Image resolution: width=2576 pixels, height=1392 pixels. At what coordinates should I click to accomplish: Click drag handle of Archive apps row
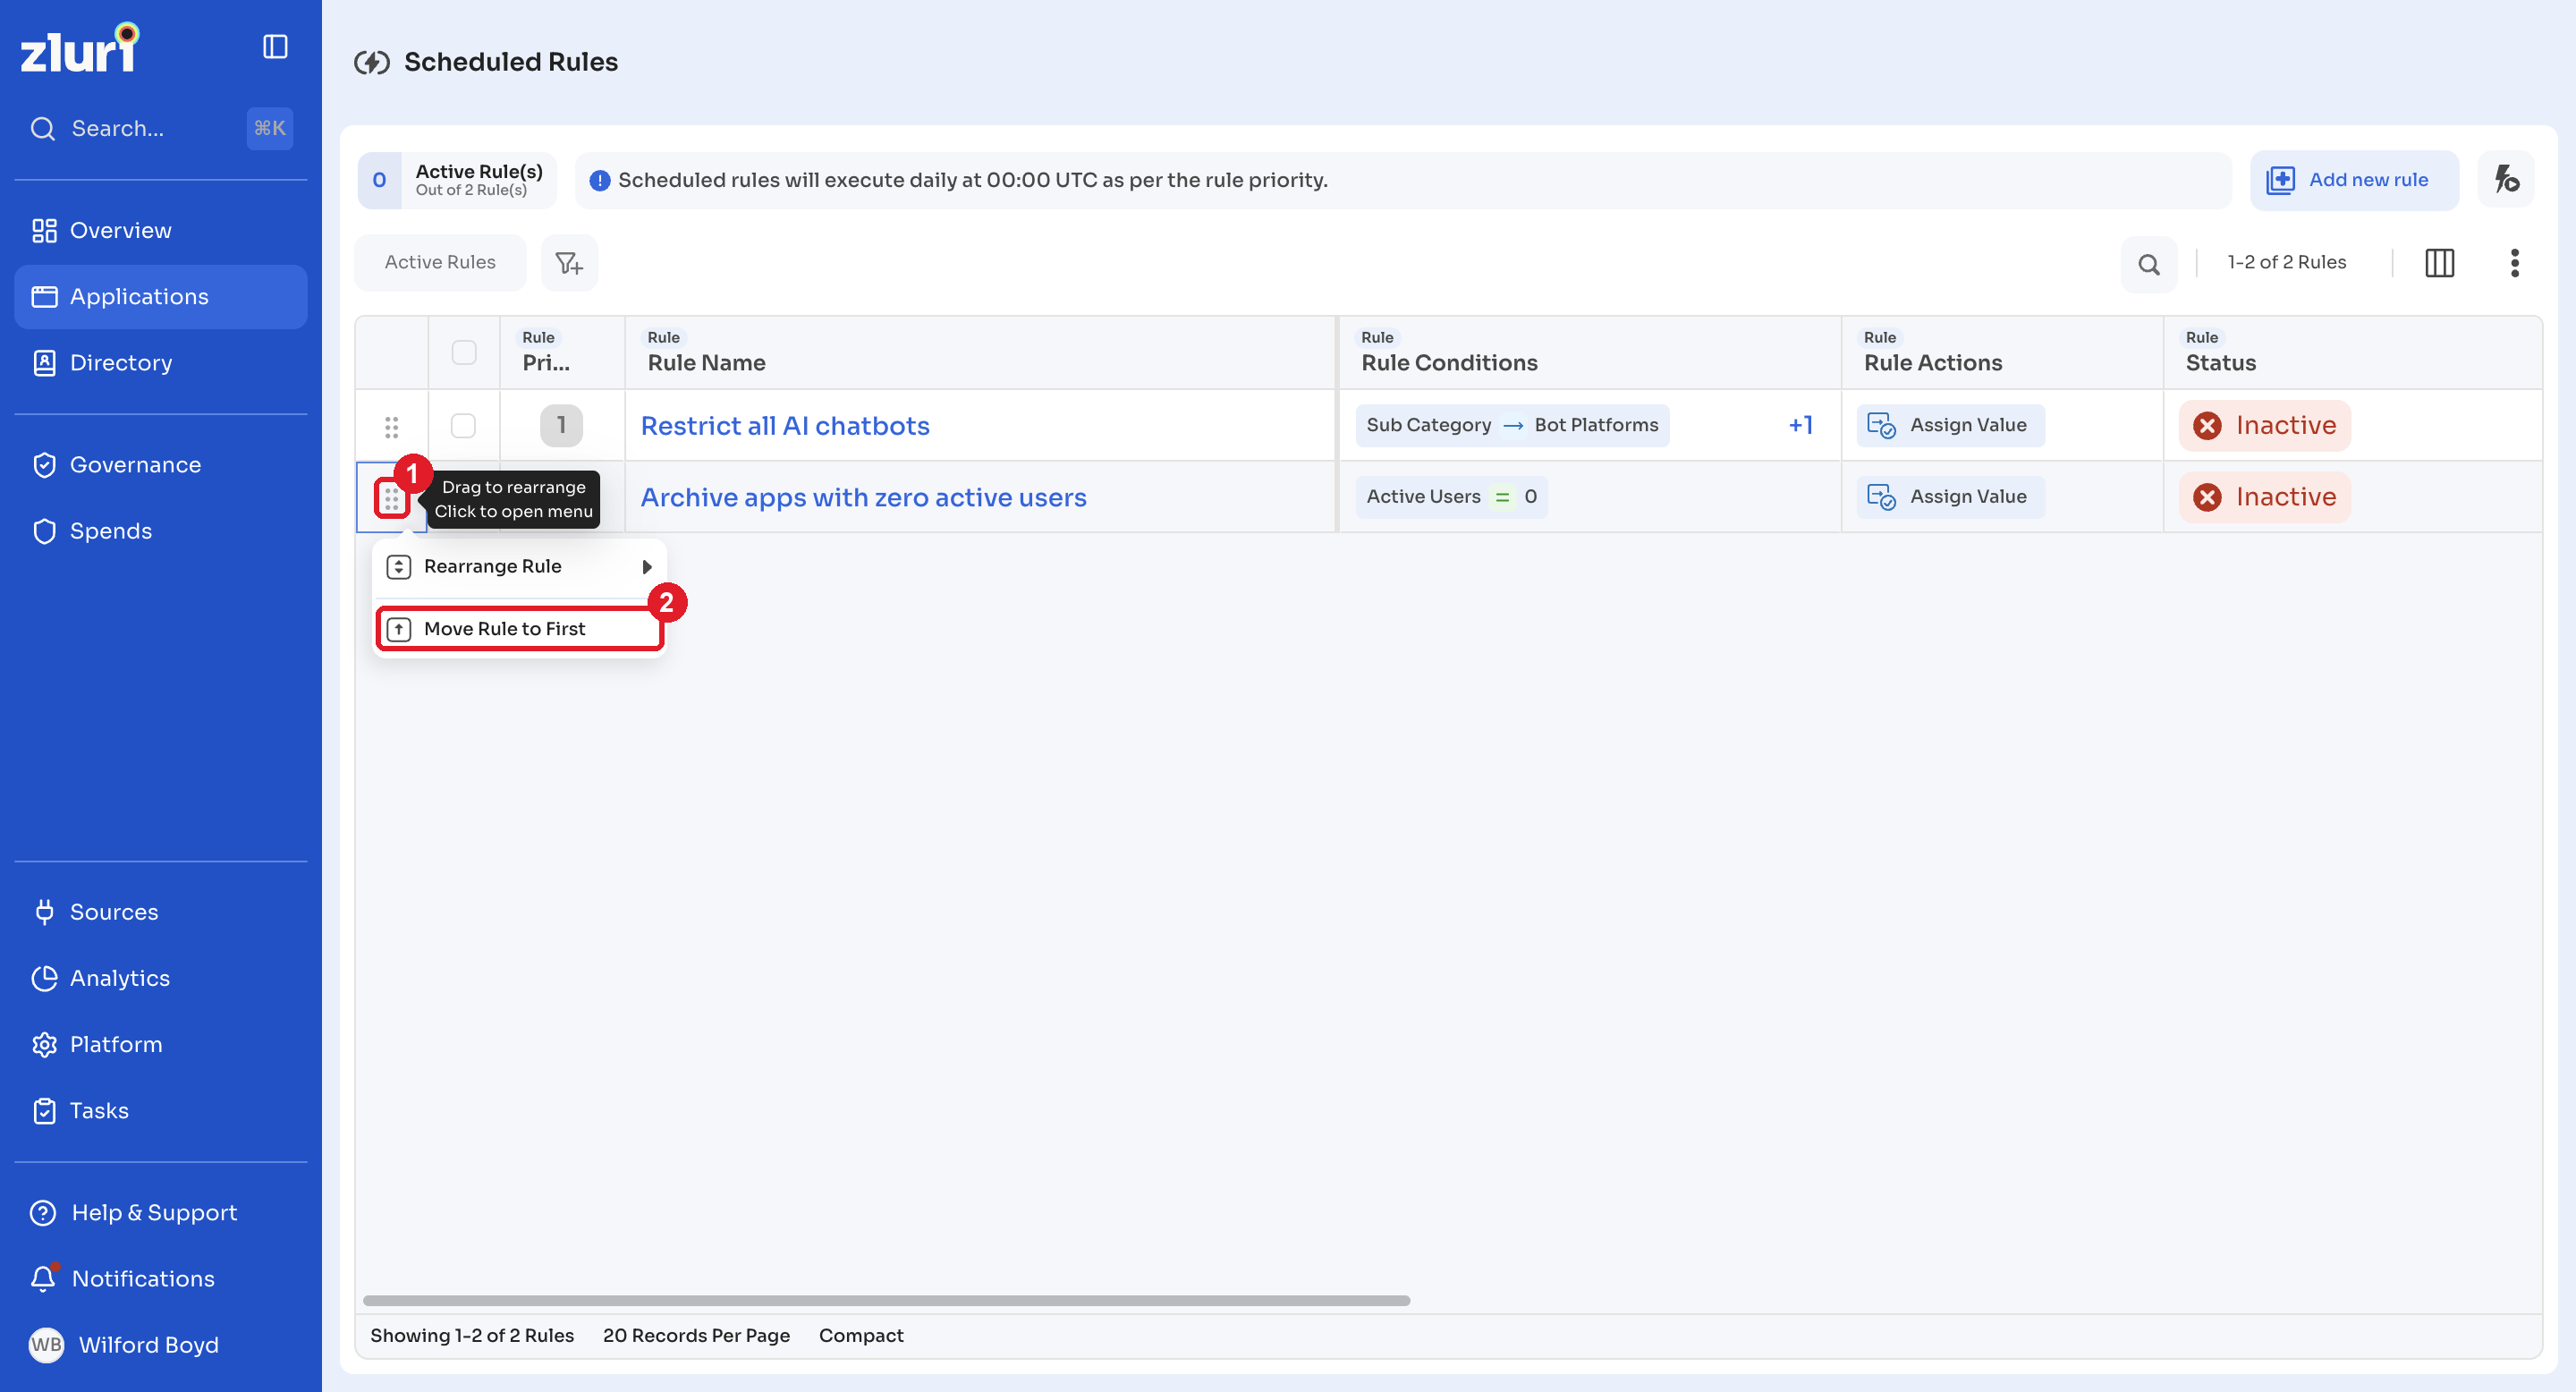[391, 498]
